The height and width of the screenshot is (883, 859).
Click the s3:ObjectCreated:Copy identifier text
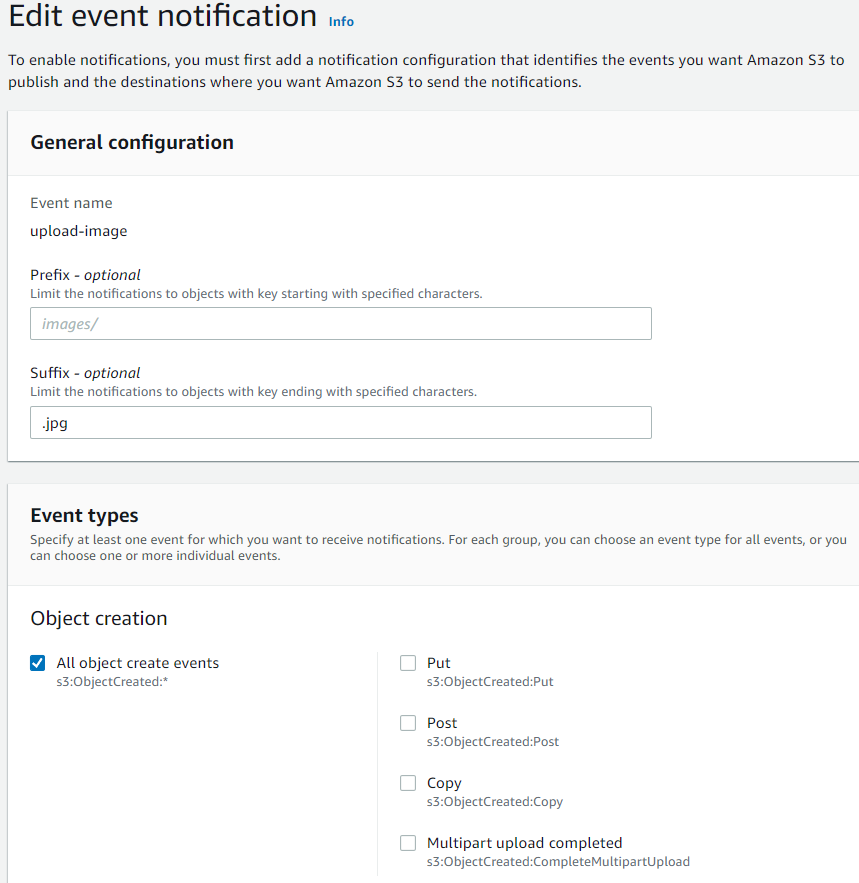tap(495, 801)
